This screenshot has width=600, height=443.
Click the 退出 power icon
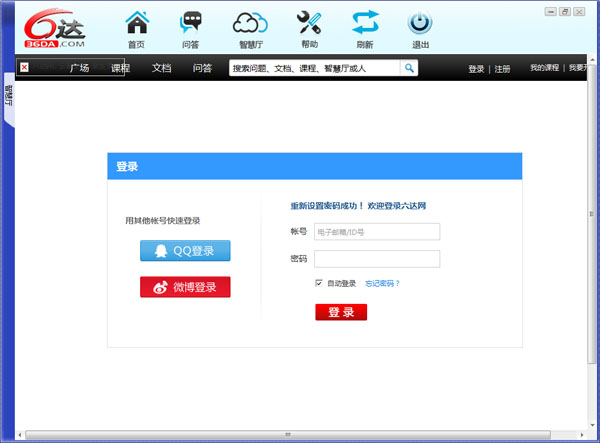[421, 24]
